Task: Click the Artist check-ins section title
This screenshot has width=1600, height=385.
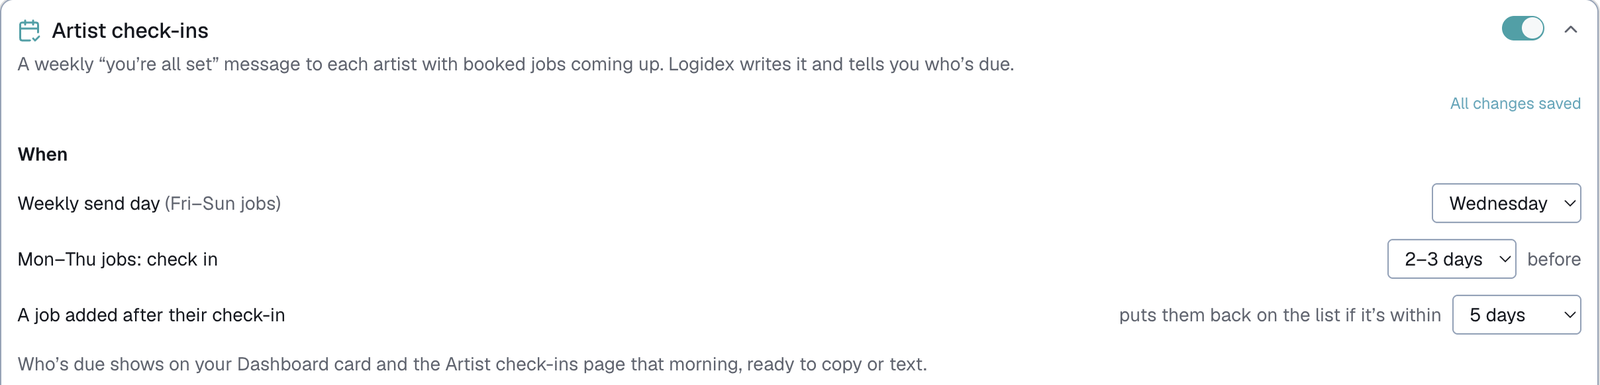Action: point(130,31)
